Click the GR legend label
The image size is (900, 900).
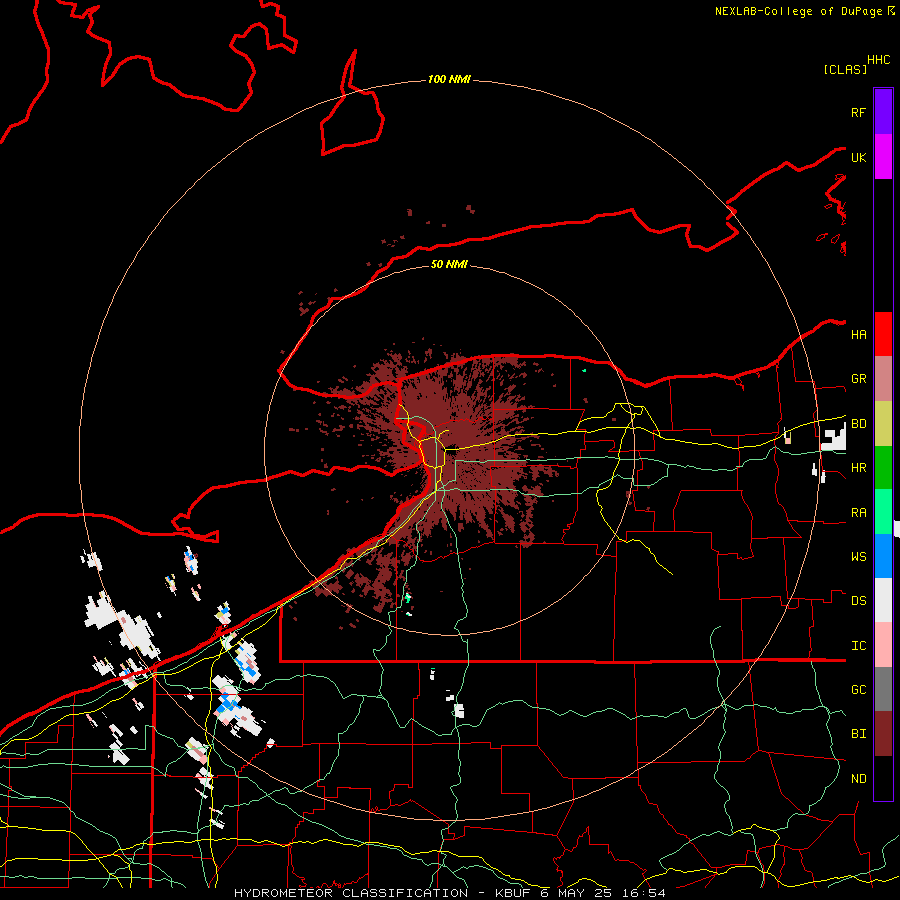pyautogui.click(x=858, y=379)
